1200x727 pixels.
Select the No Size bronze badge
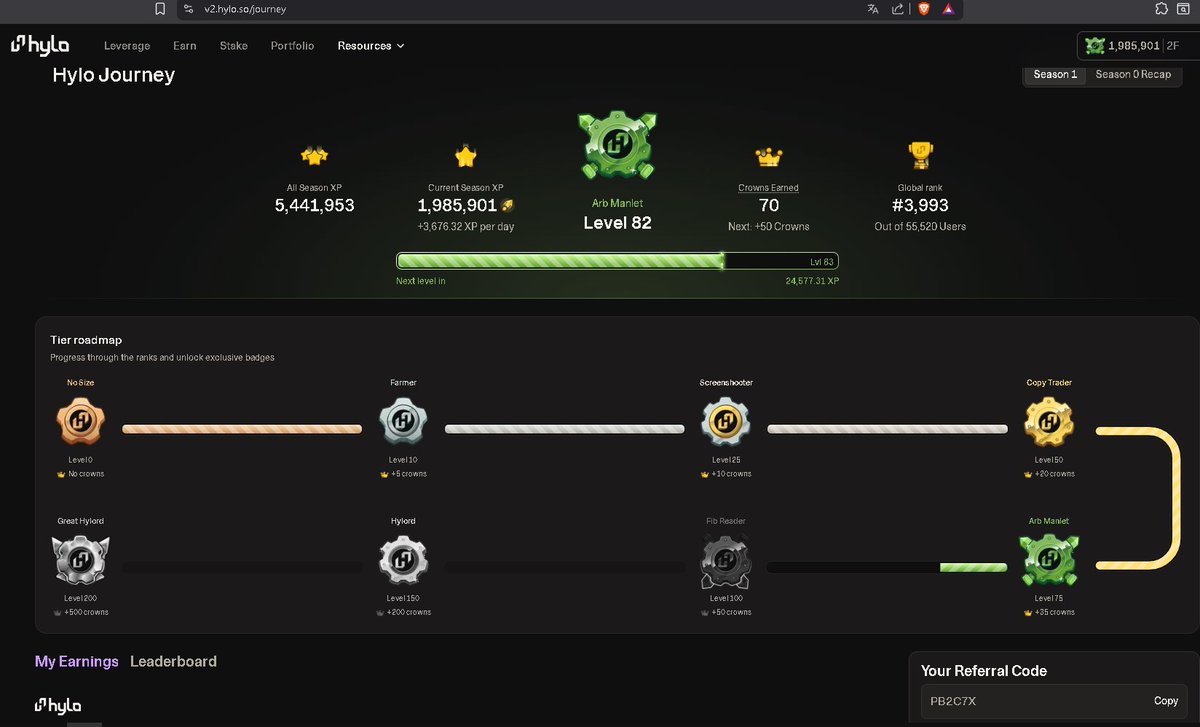point(80,423)
